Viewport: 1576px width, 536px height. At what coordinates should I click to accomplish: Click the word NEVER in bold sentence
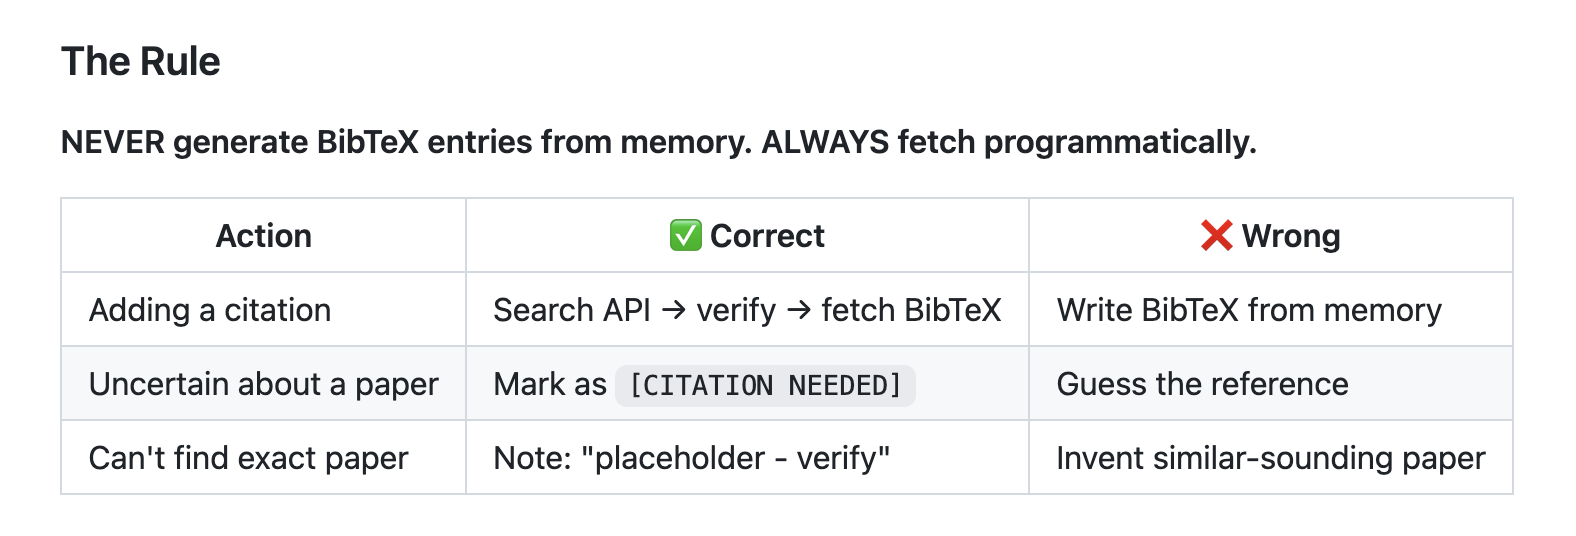(112, 142)
